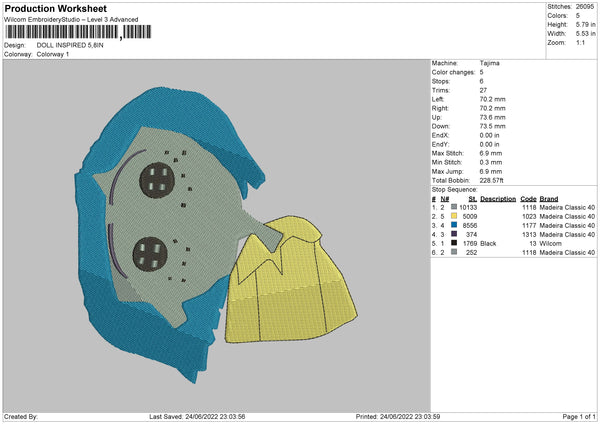The image size is (600, 424).
Task: Click the EndX value 0.00 in
Action: 489,135
